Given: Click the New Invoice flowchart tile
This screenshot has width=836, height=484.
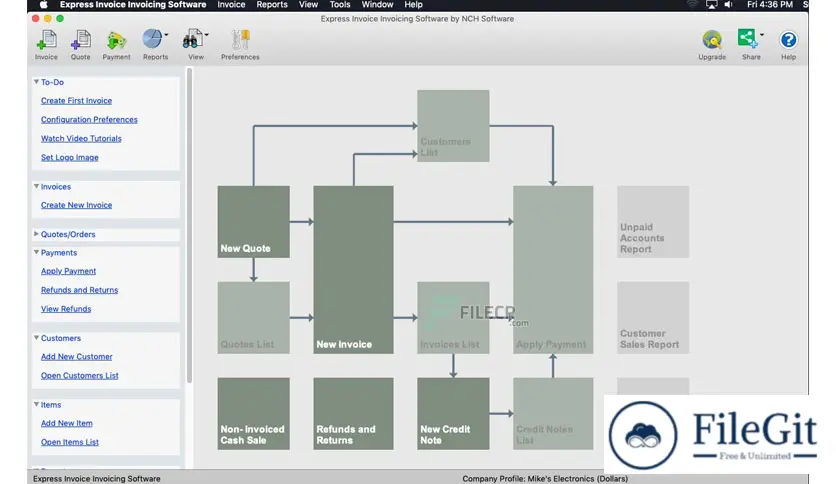Looking at the screenshot, I should click(353, 270).
